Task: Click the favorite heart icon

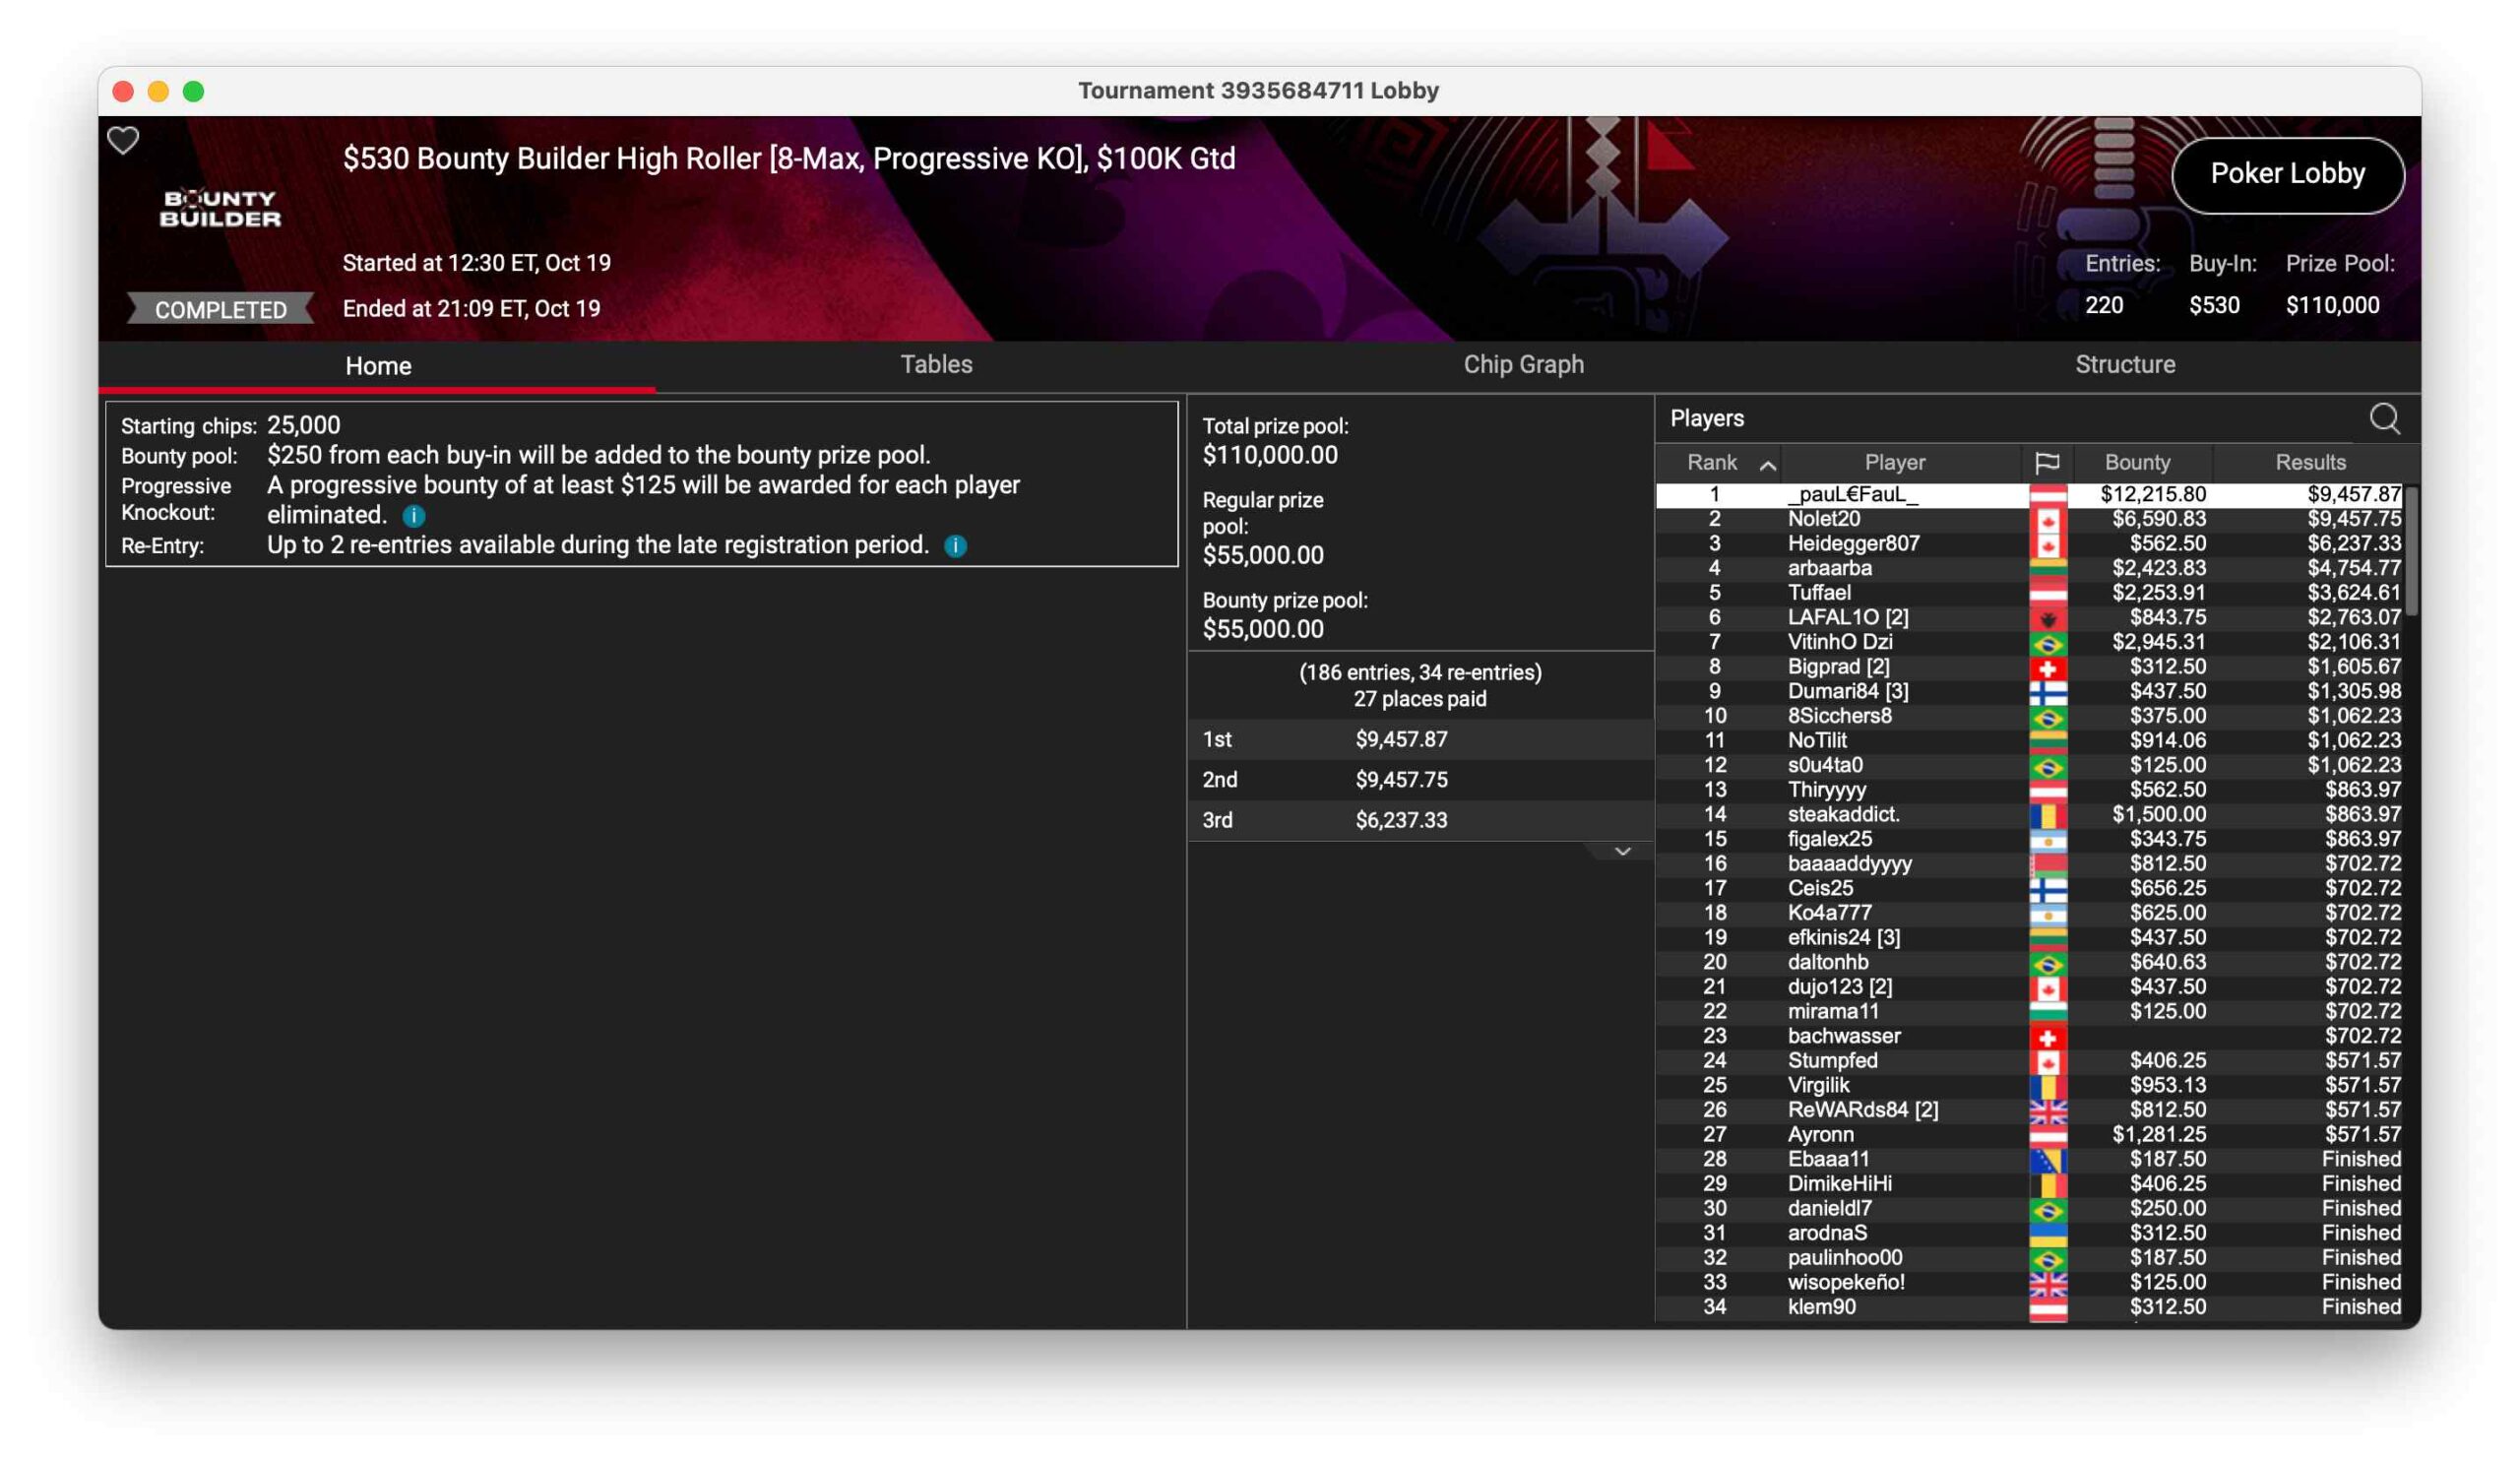Action: tap(123, 141)
